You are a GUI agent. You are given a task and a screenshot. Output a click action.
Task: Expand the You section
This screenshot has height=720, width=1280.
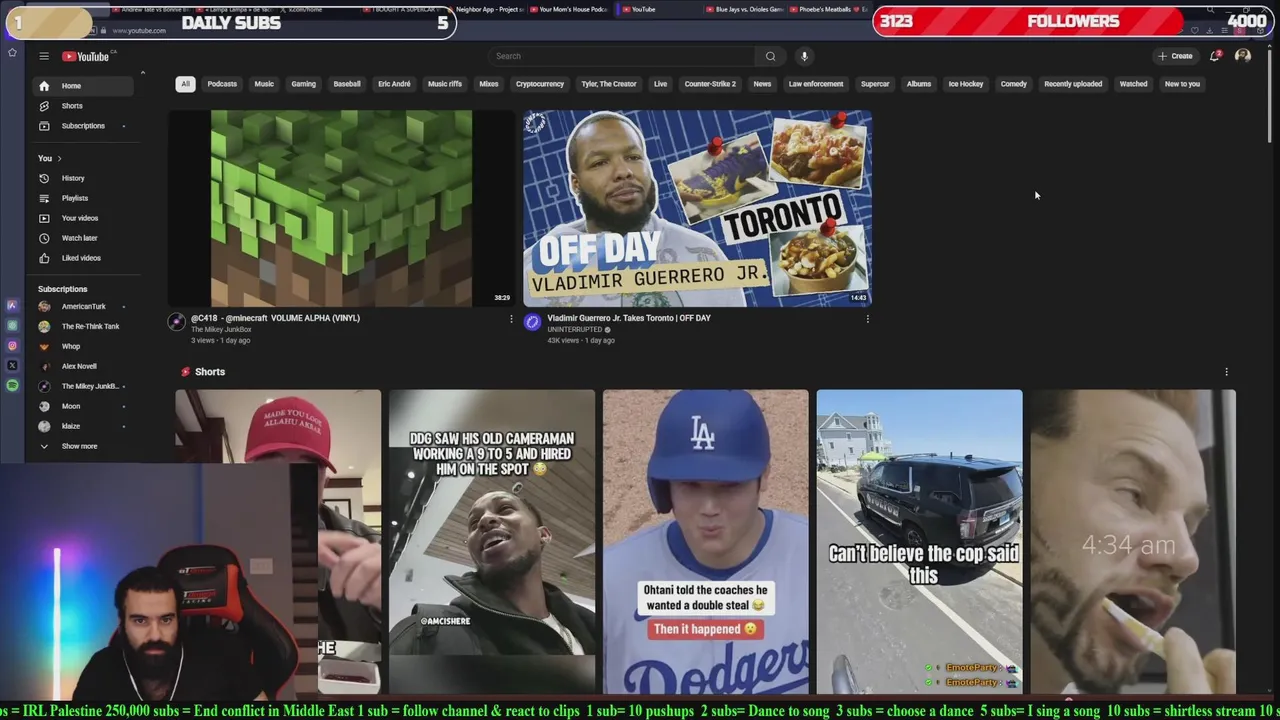50,158
